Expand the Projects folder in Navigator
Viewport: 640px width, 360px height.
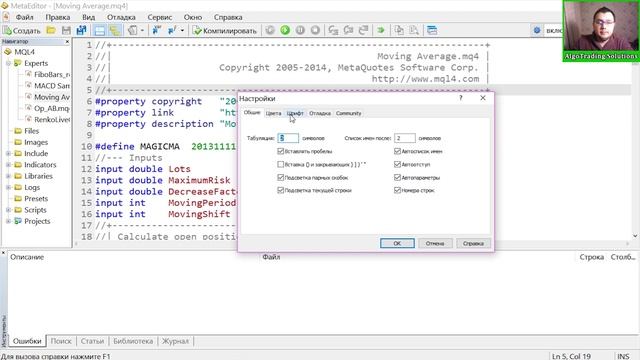pyautogui.click(x=9, y=221)
